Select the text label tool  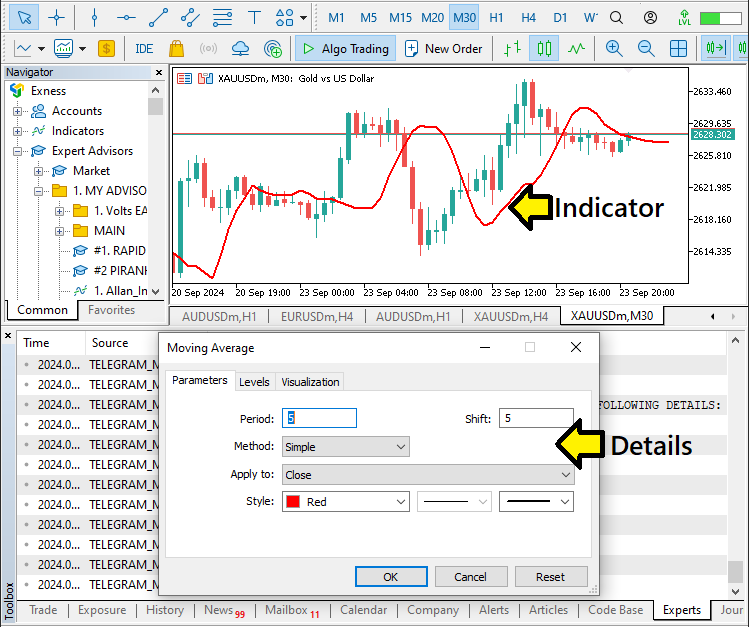point(254,18)
